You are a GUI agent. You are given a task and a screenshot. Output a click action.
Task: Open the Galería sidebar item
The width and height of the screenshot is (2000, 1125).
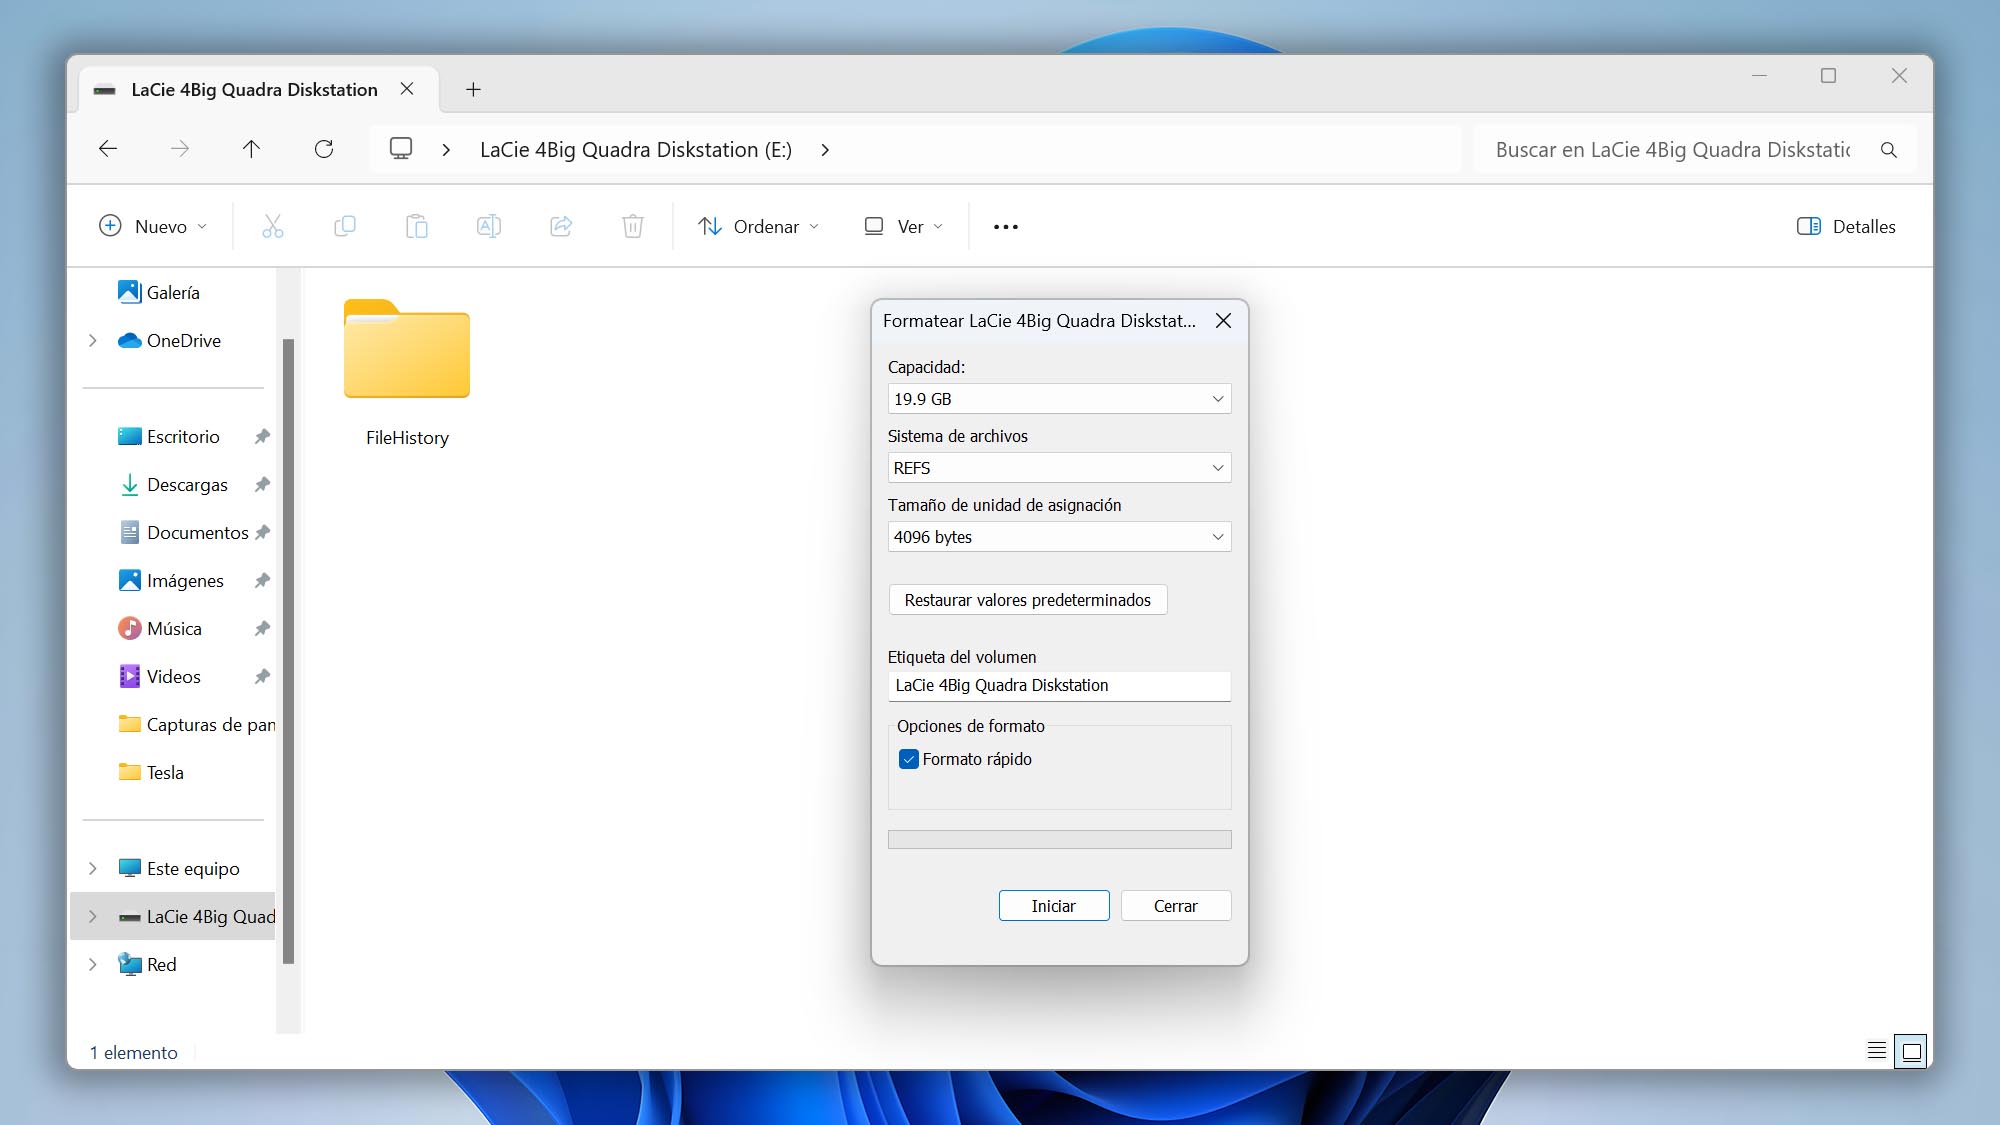[x=173, y=293]
